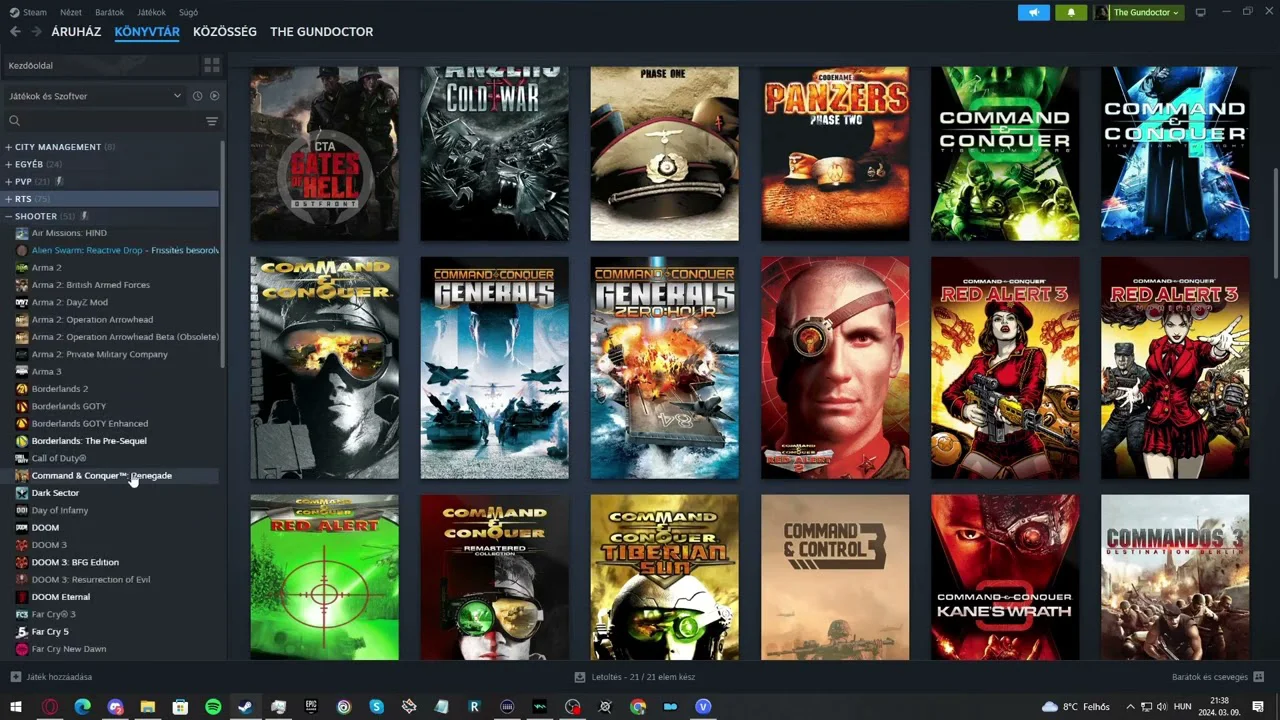Screen dimensions: 1280x720
Task: Open Codename Panzers Phase Two cover
Action: click(x=835, y=153)
